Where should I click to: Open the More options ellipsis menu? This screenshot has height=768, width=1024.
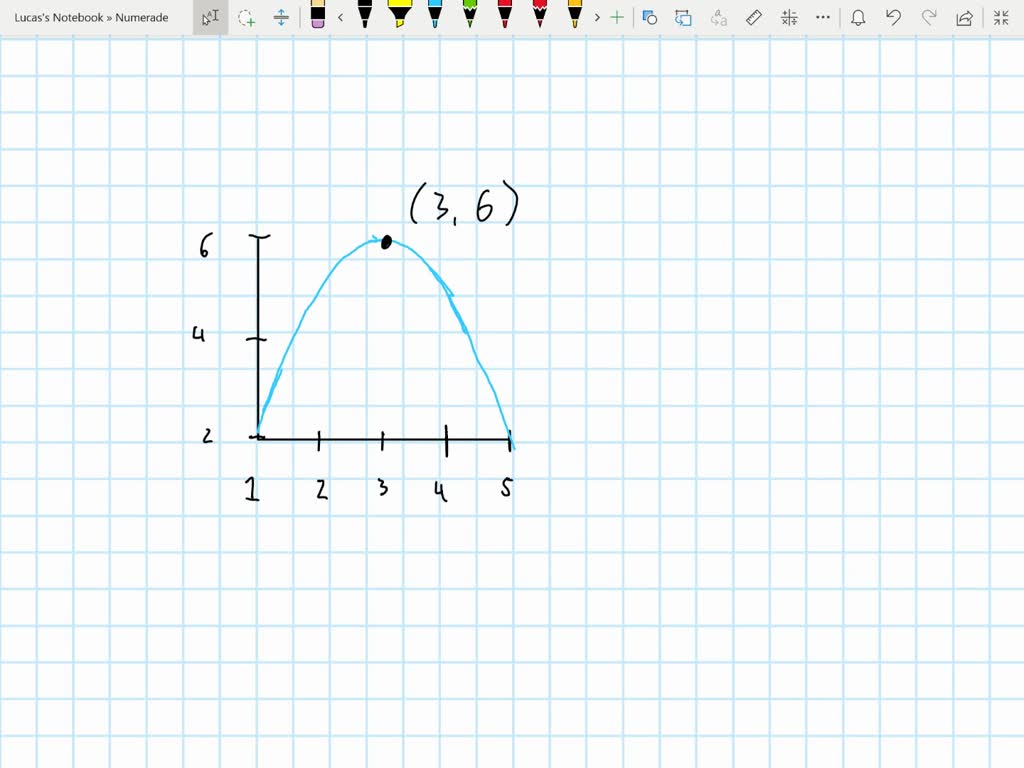click(x=822, y=17)
